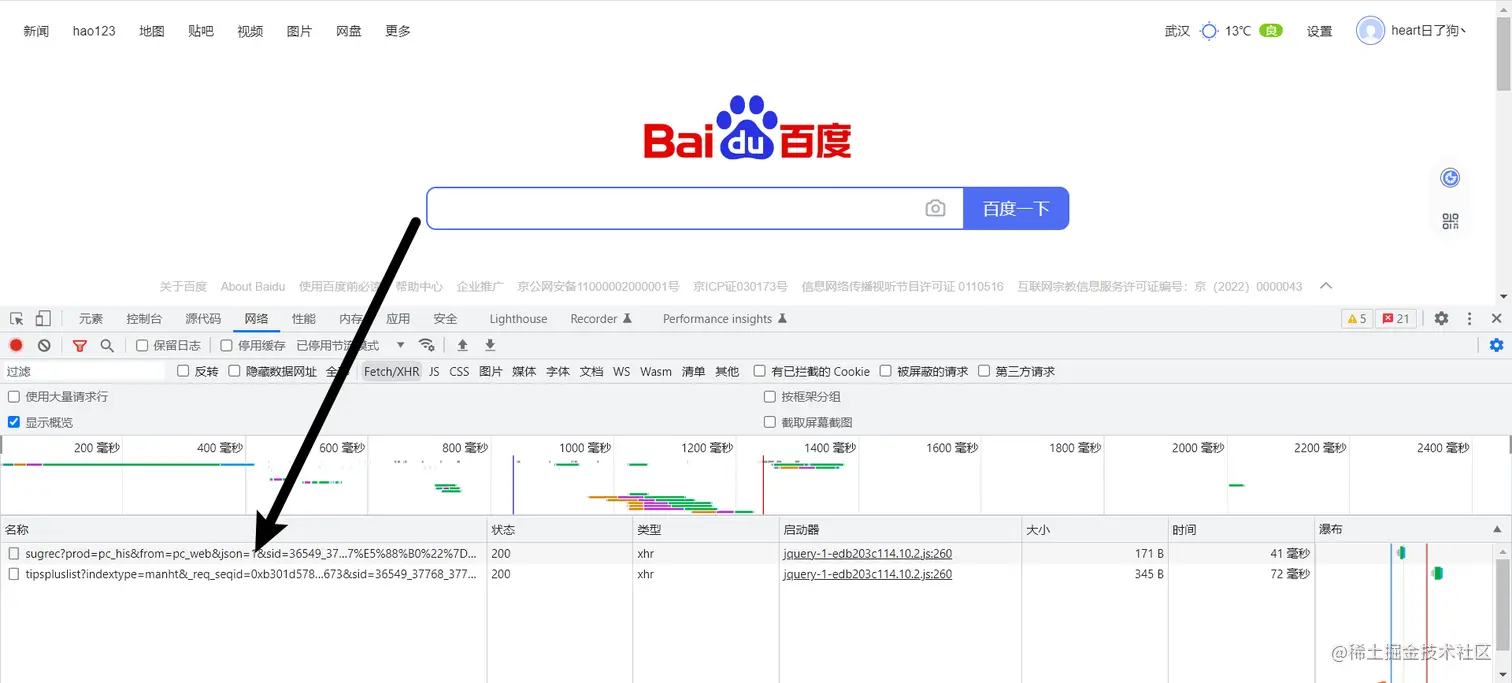
Task: Open network search magnifier icon
Action: 107,345
